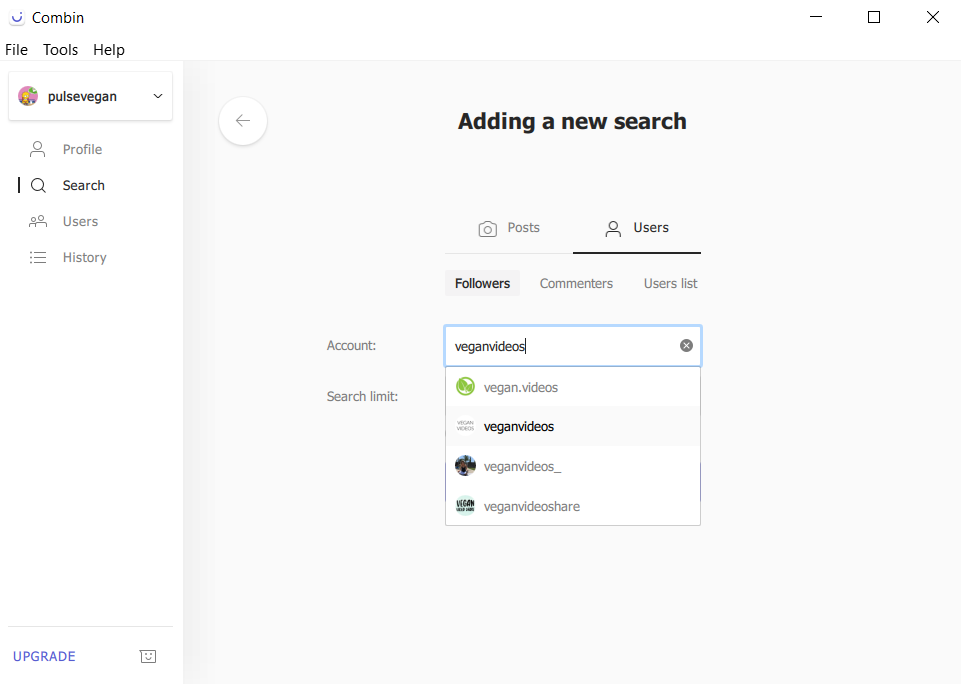Screen dimensions: 961x684
Task: Choose veganvideos_ from suggestions
Action: pyautogui.click(x=573, y=466)
